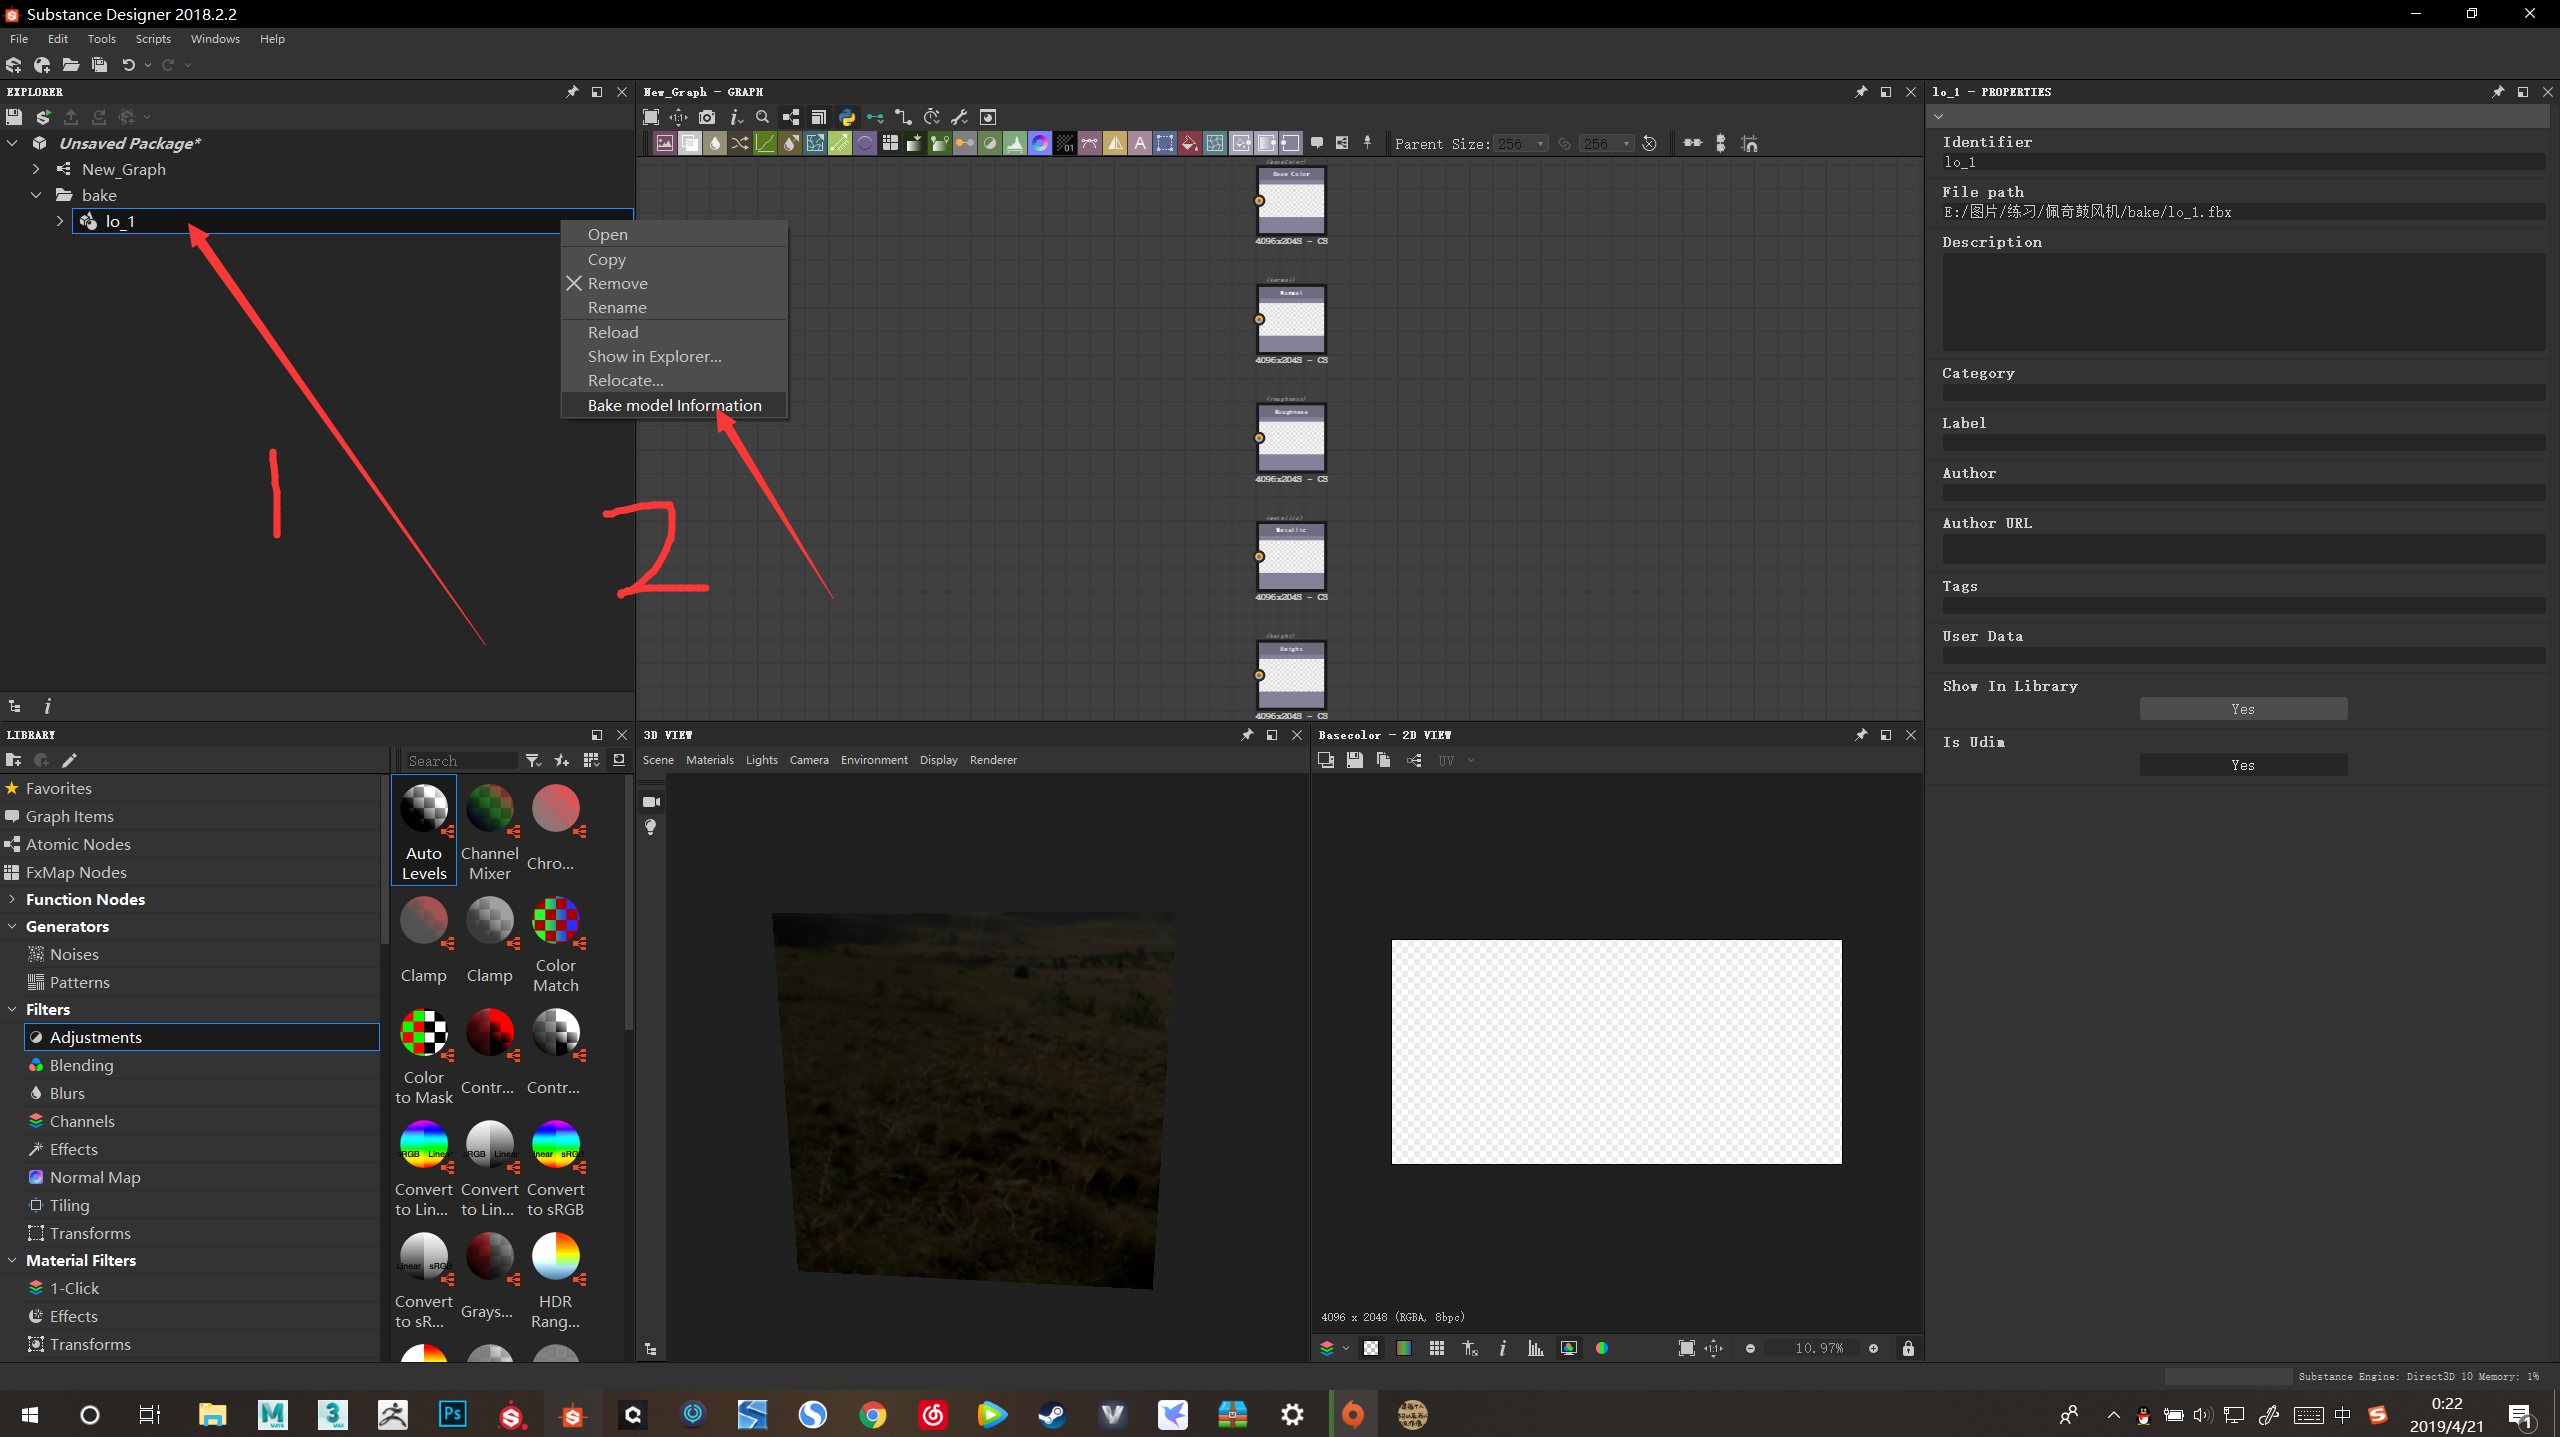Screen dimensions: 2560x1437
Task: Toggle the checkerboard transparency background in 2D view
Action: tap(1371, 1348)
